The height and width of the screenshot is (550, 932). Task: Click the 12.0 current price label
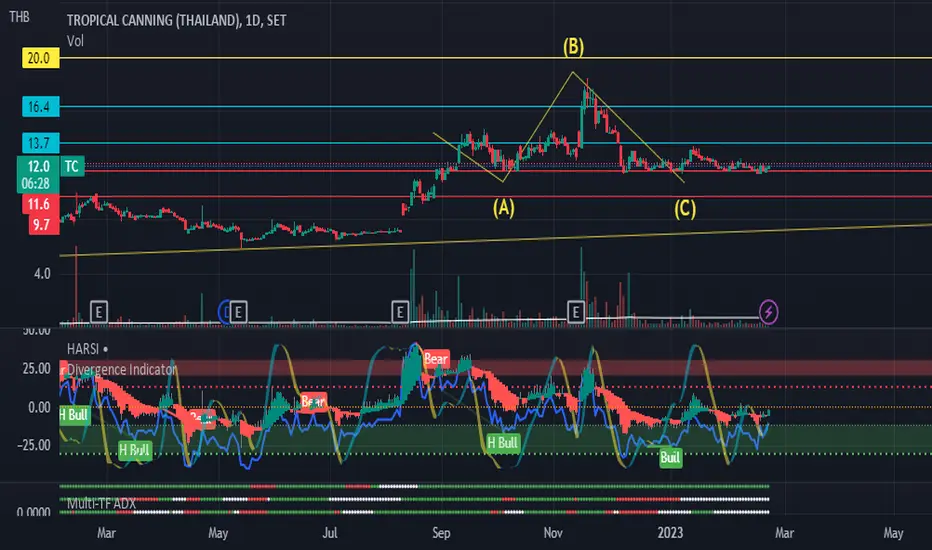38,166
